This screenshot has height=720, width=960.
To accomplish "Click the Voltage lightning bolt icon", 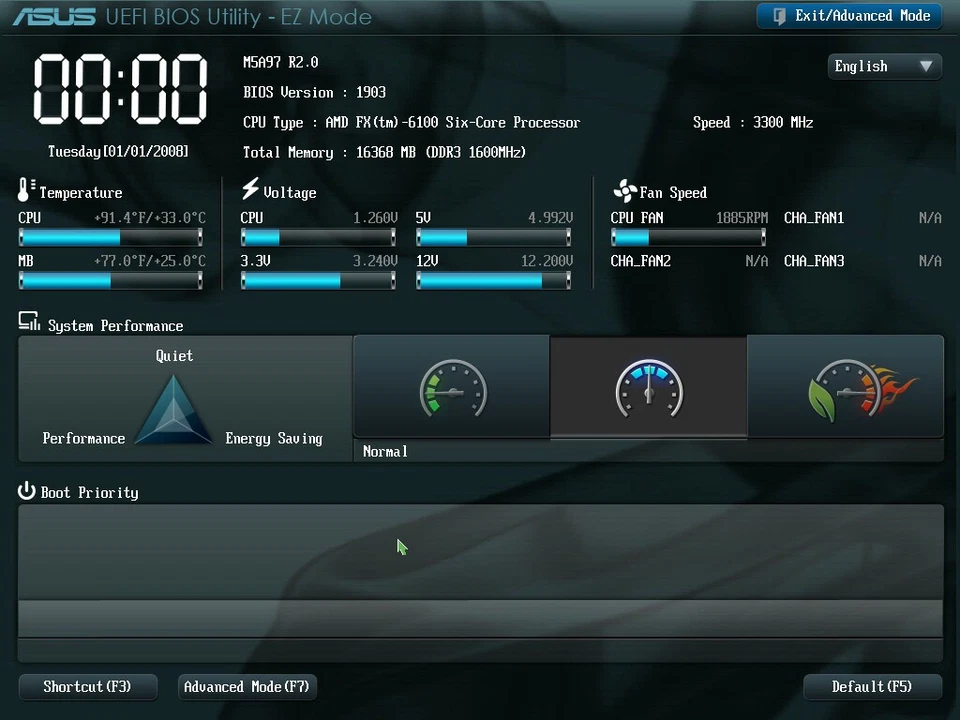I will 249,189.
